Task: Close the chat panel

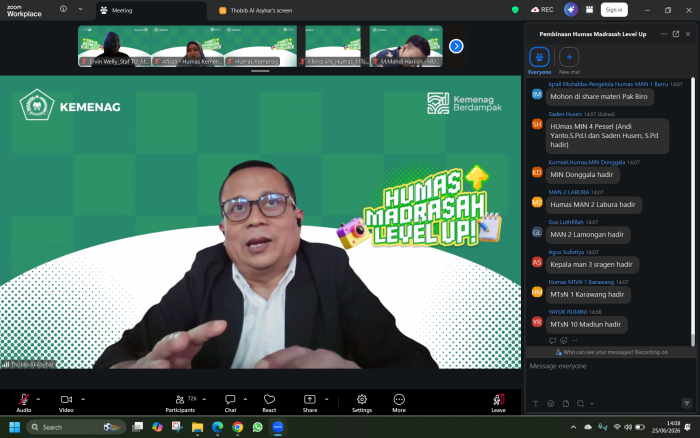Action: click(688, 34)
